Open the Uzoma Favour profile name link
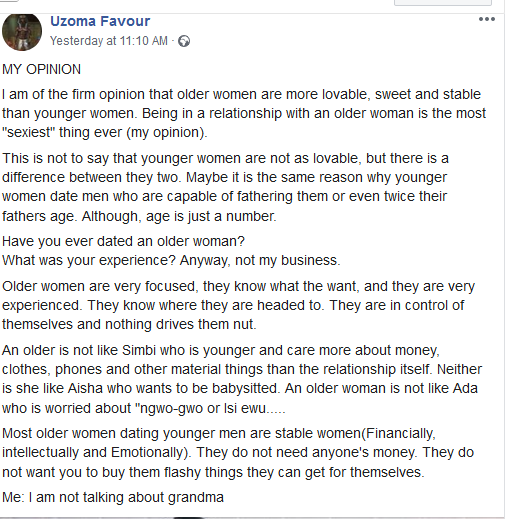This screenshot has height=519, width=505. coord(100,21)
